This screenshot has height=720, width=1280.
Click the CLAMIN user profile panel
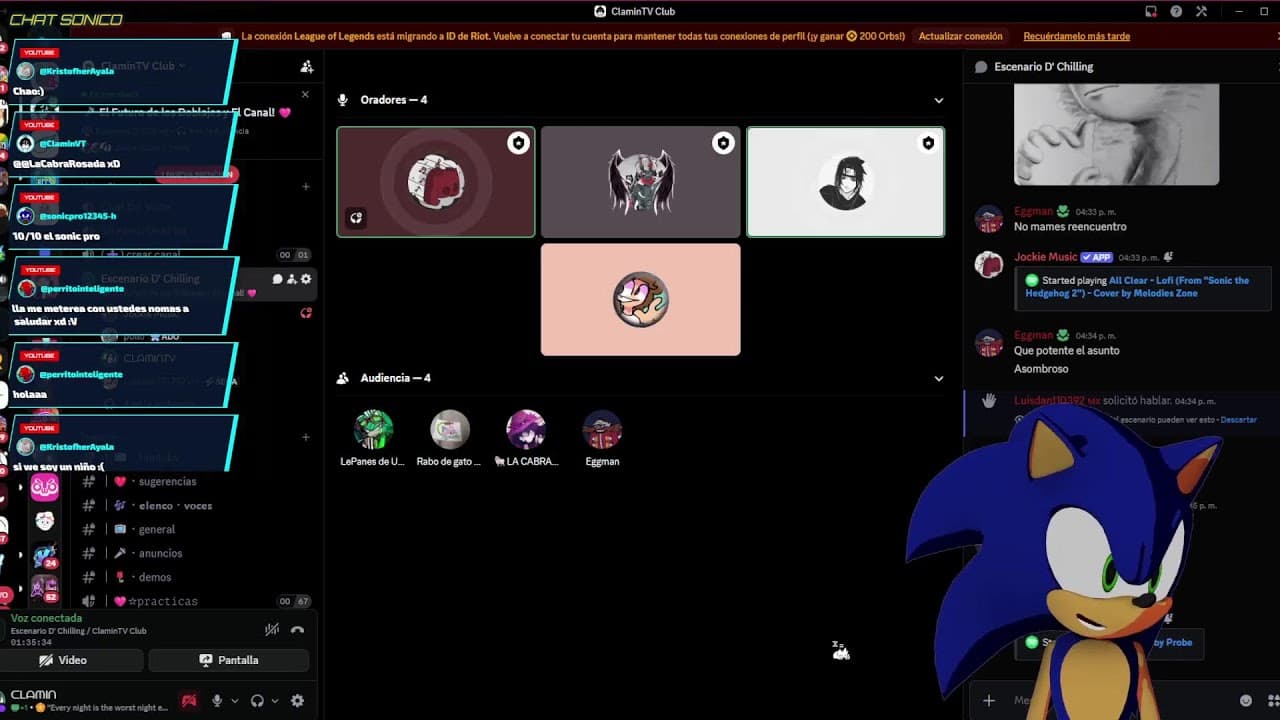point(87,700)
